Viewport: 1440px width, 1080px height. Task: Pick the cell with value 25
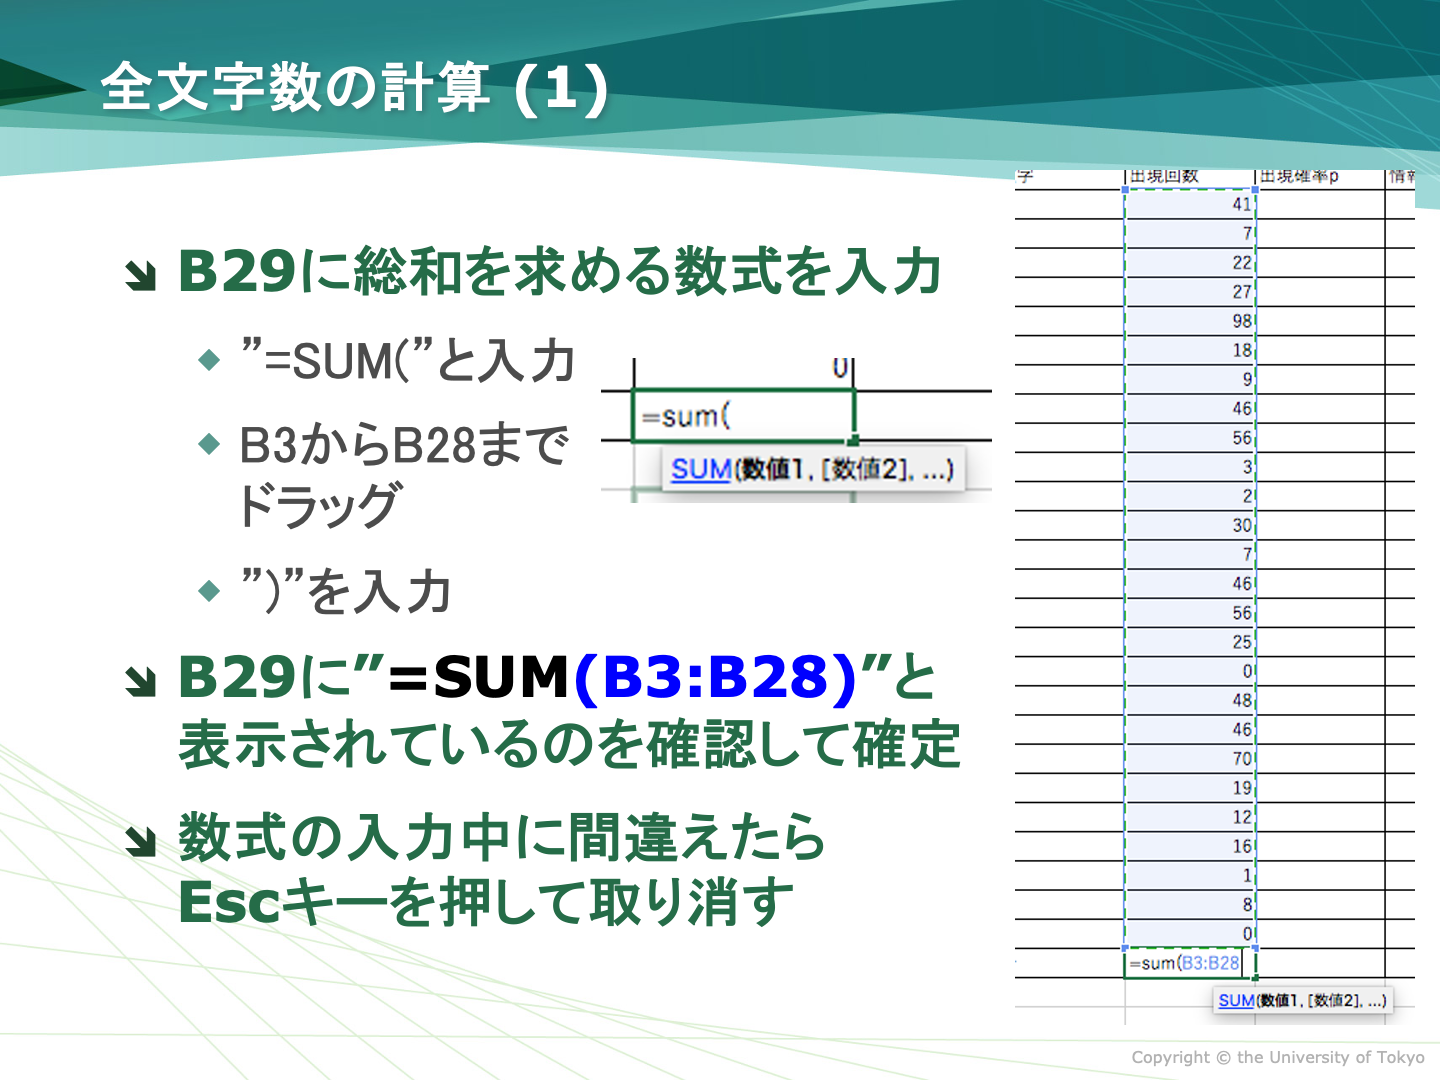(1190, 642)
